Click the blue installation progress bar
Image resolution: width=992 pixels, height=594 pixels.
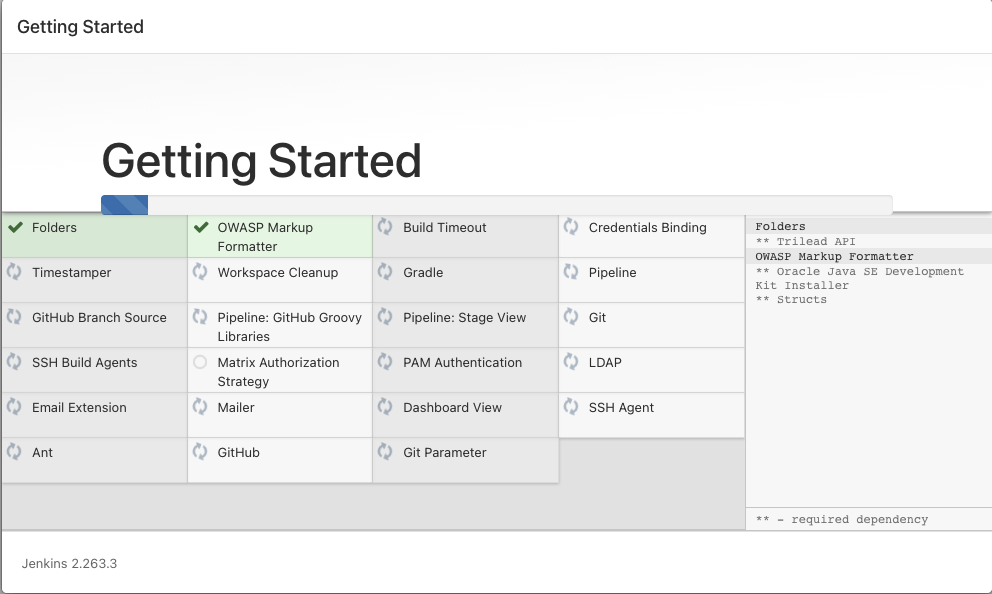coord(125,205)
